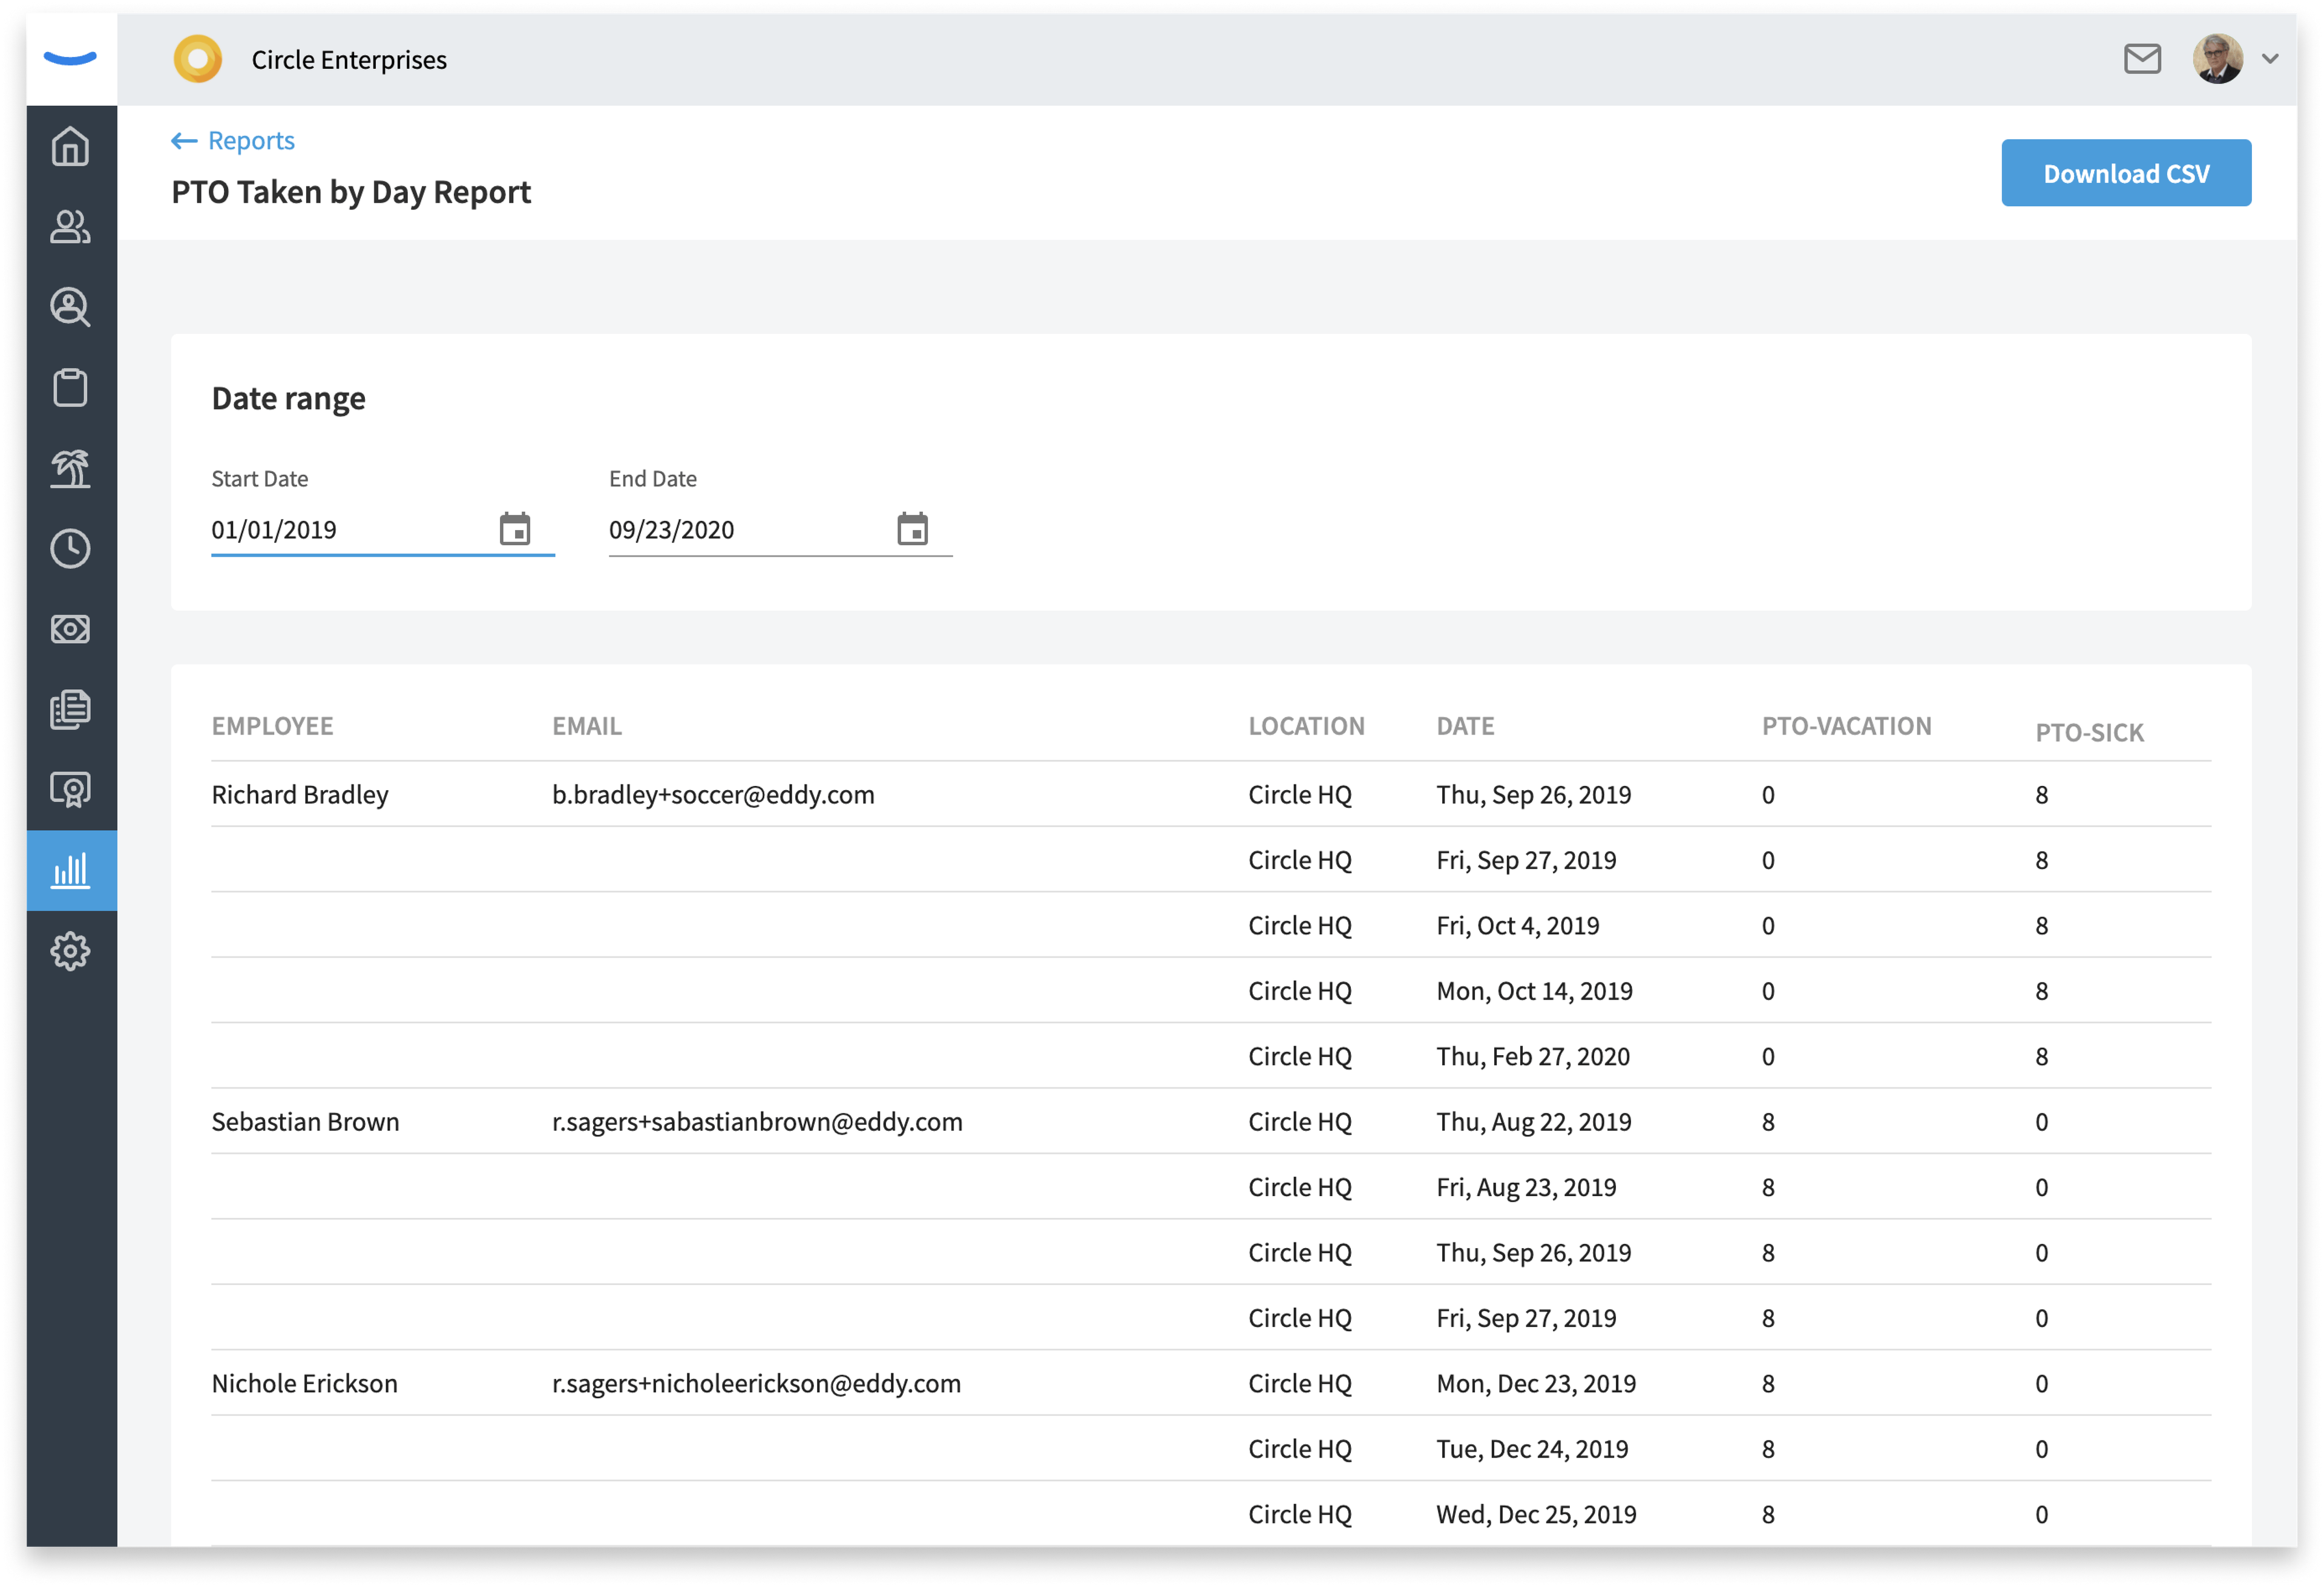2324x1587 pixels.
Task: Expand the user account chevron menu
Action: (x=2270, y=59)
